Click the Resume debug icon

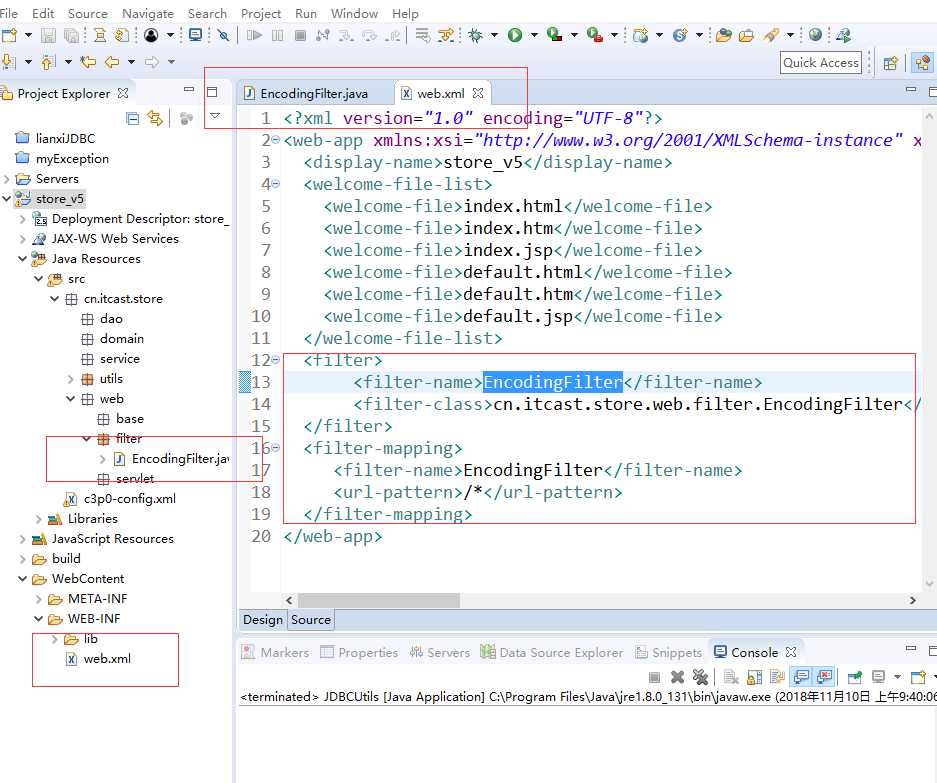coord(254,35)
